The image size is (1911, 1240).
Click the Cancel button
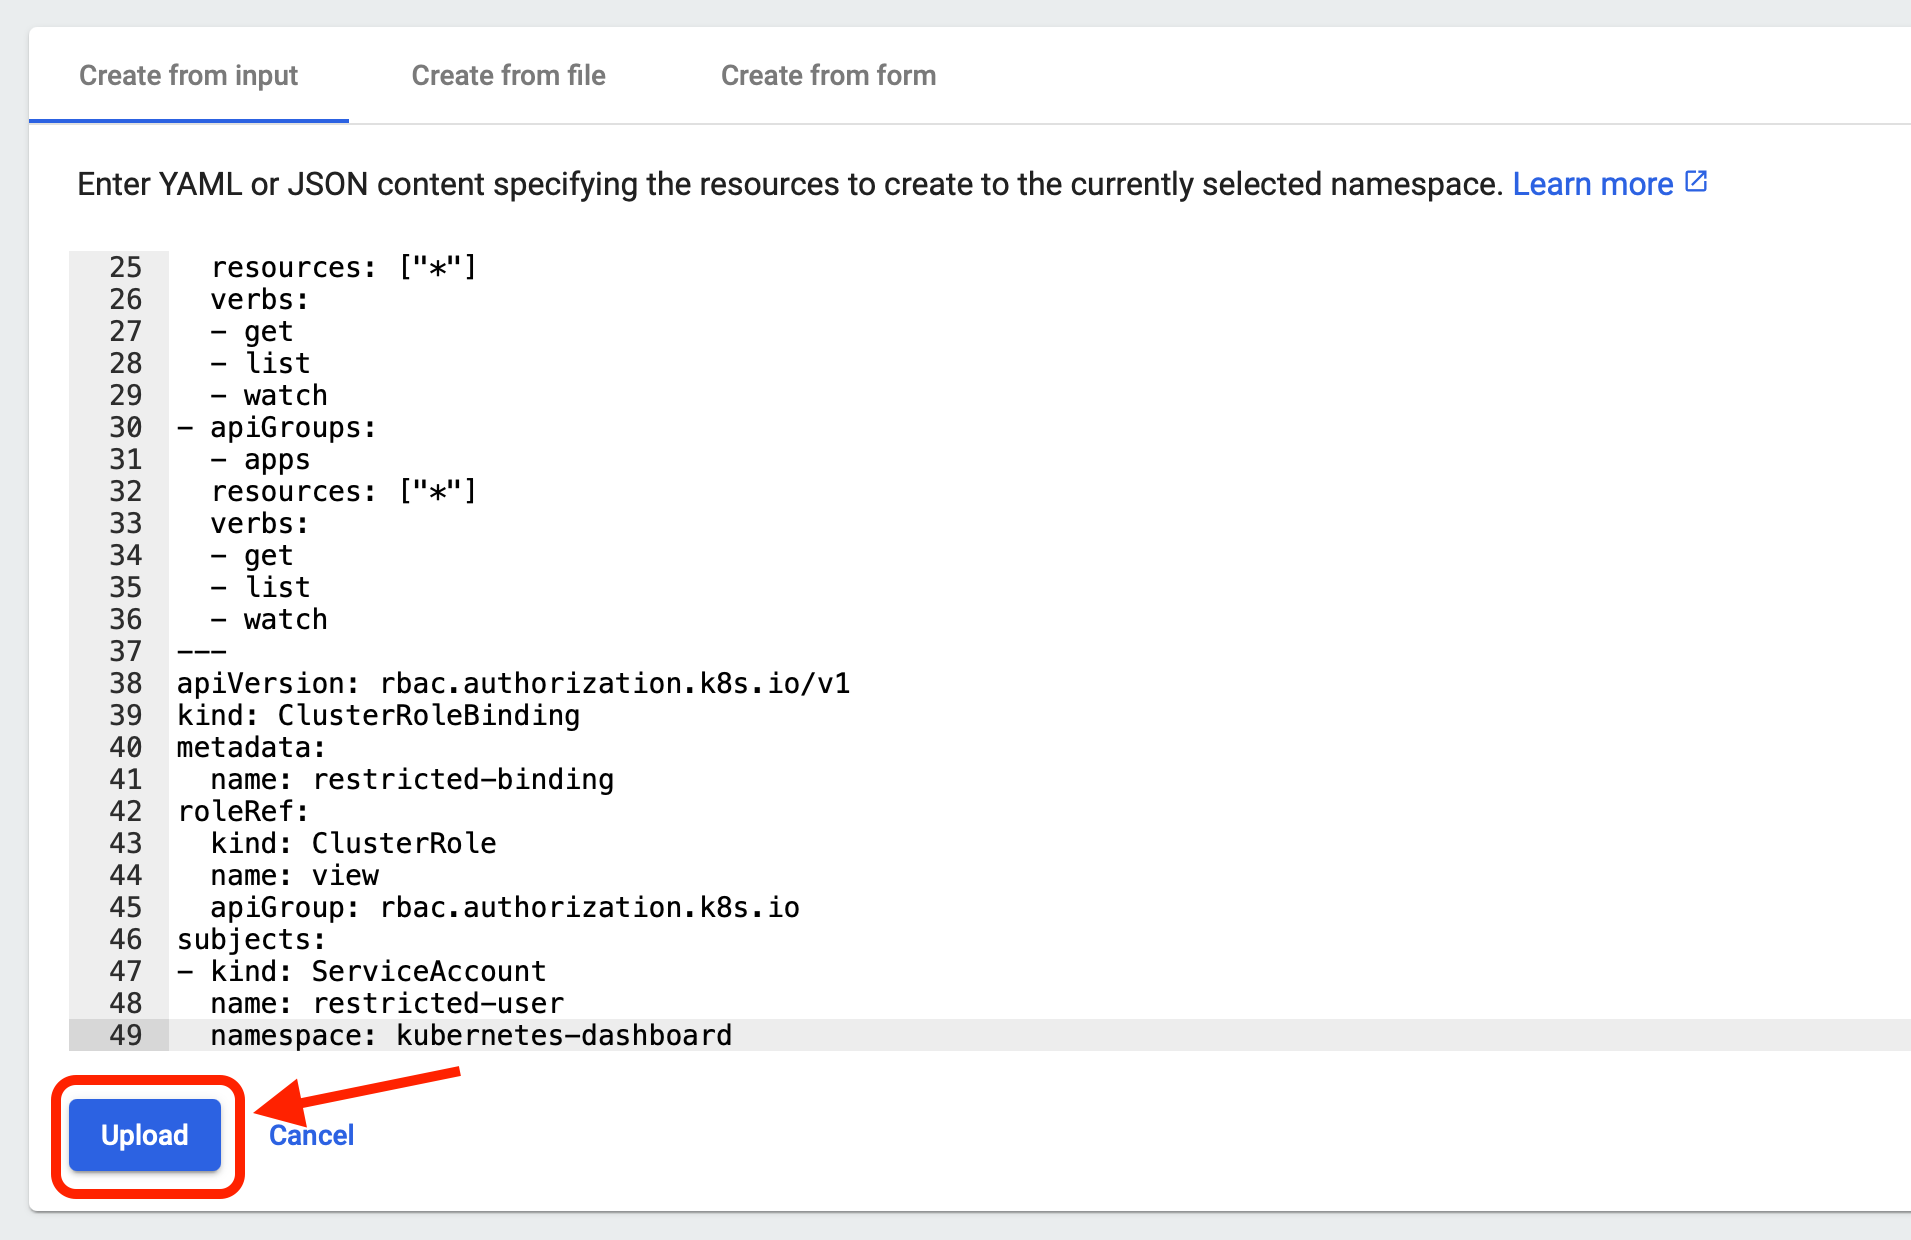[311, 1135]
